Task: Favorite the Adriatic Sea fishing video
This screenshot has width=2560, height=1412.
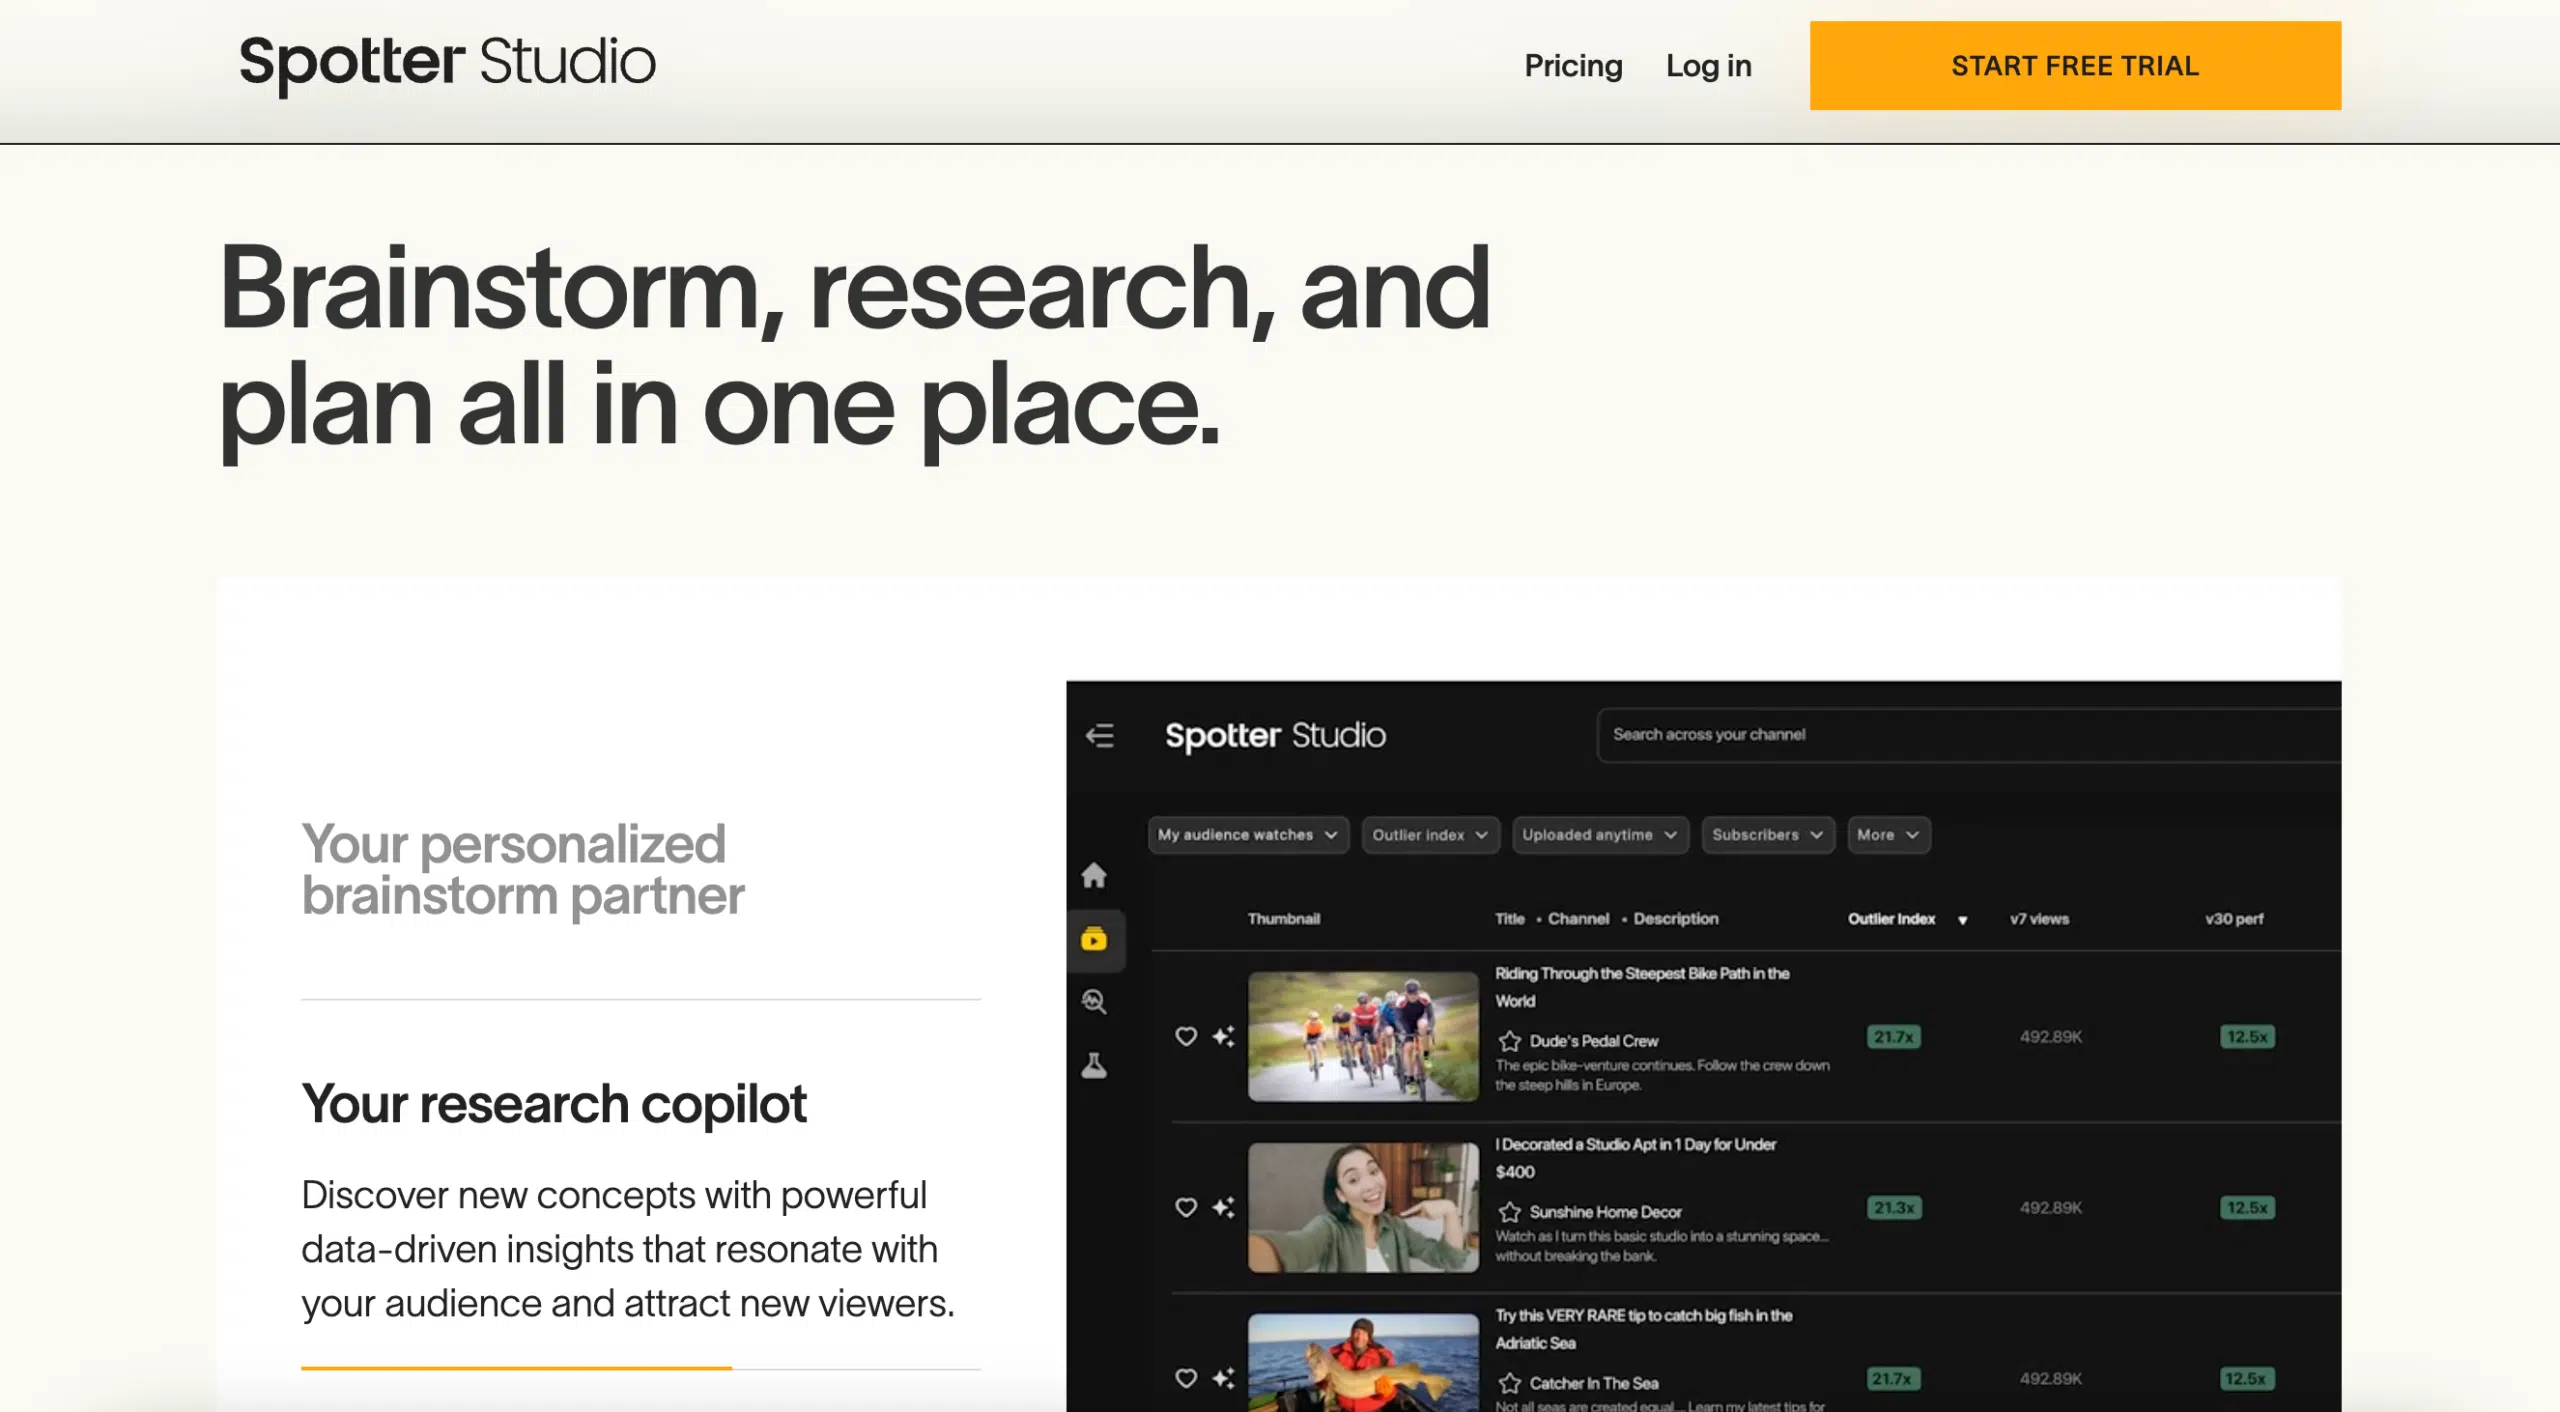Action: click(x=1186, y=1378)
